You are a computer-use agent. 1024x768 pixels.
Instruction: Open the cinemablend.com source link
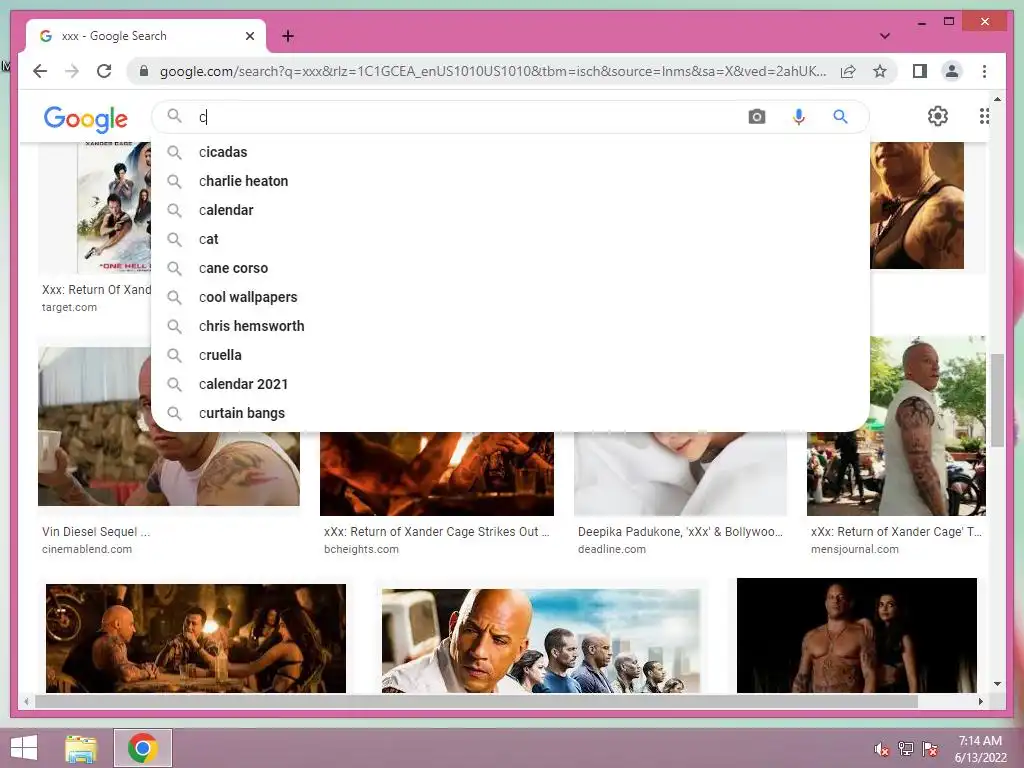pos(87,549)
